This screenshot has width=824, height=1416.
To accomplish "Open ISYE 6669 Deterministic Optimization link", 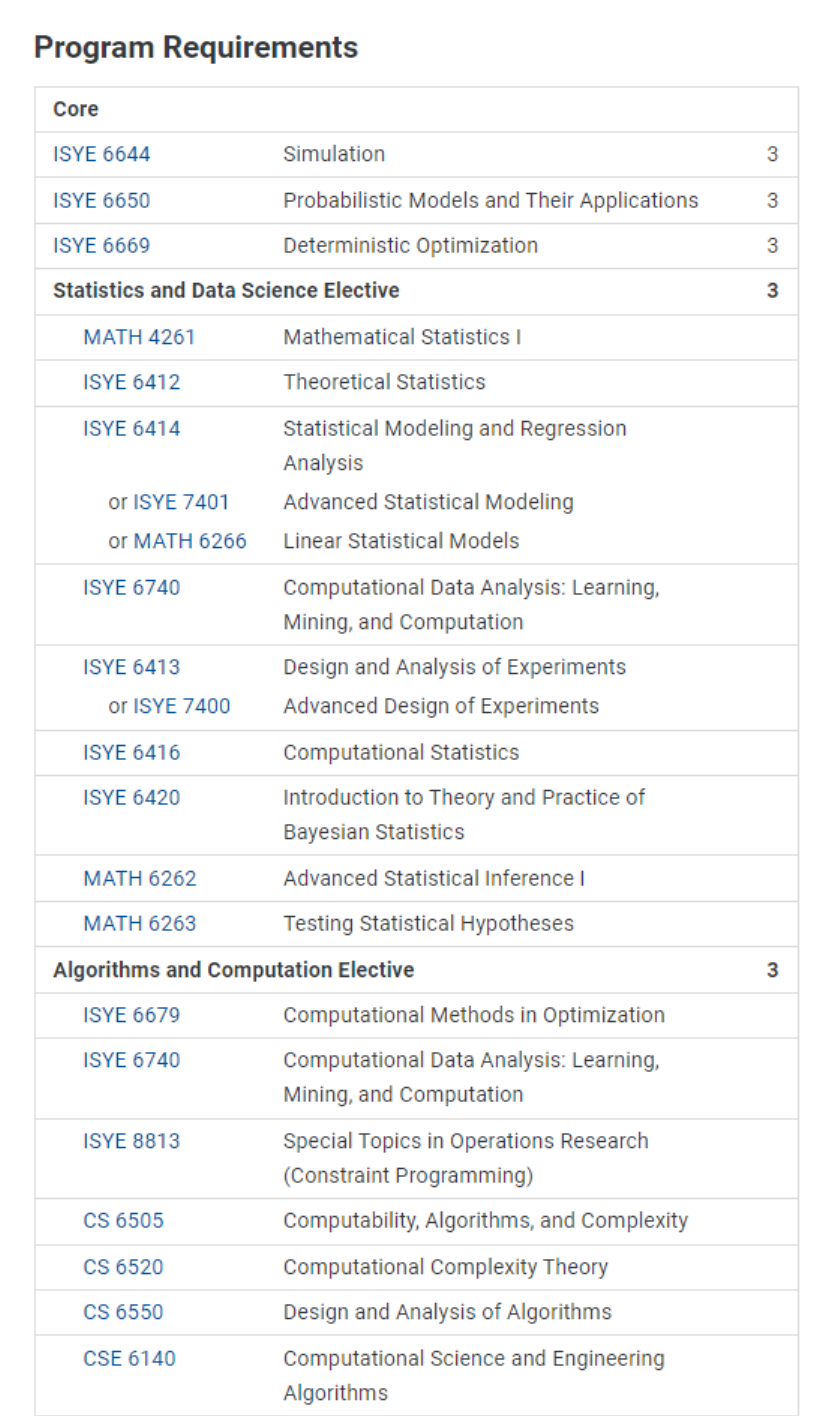I will click(101, 245).
